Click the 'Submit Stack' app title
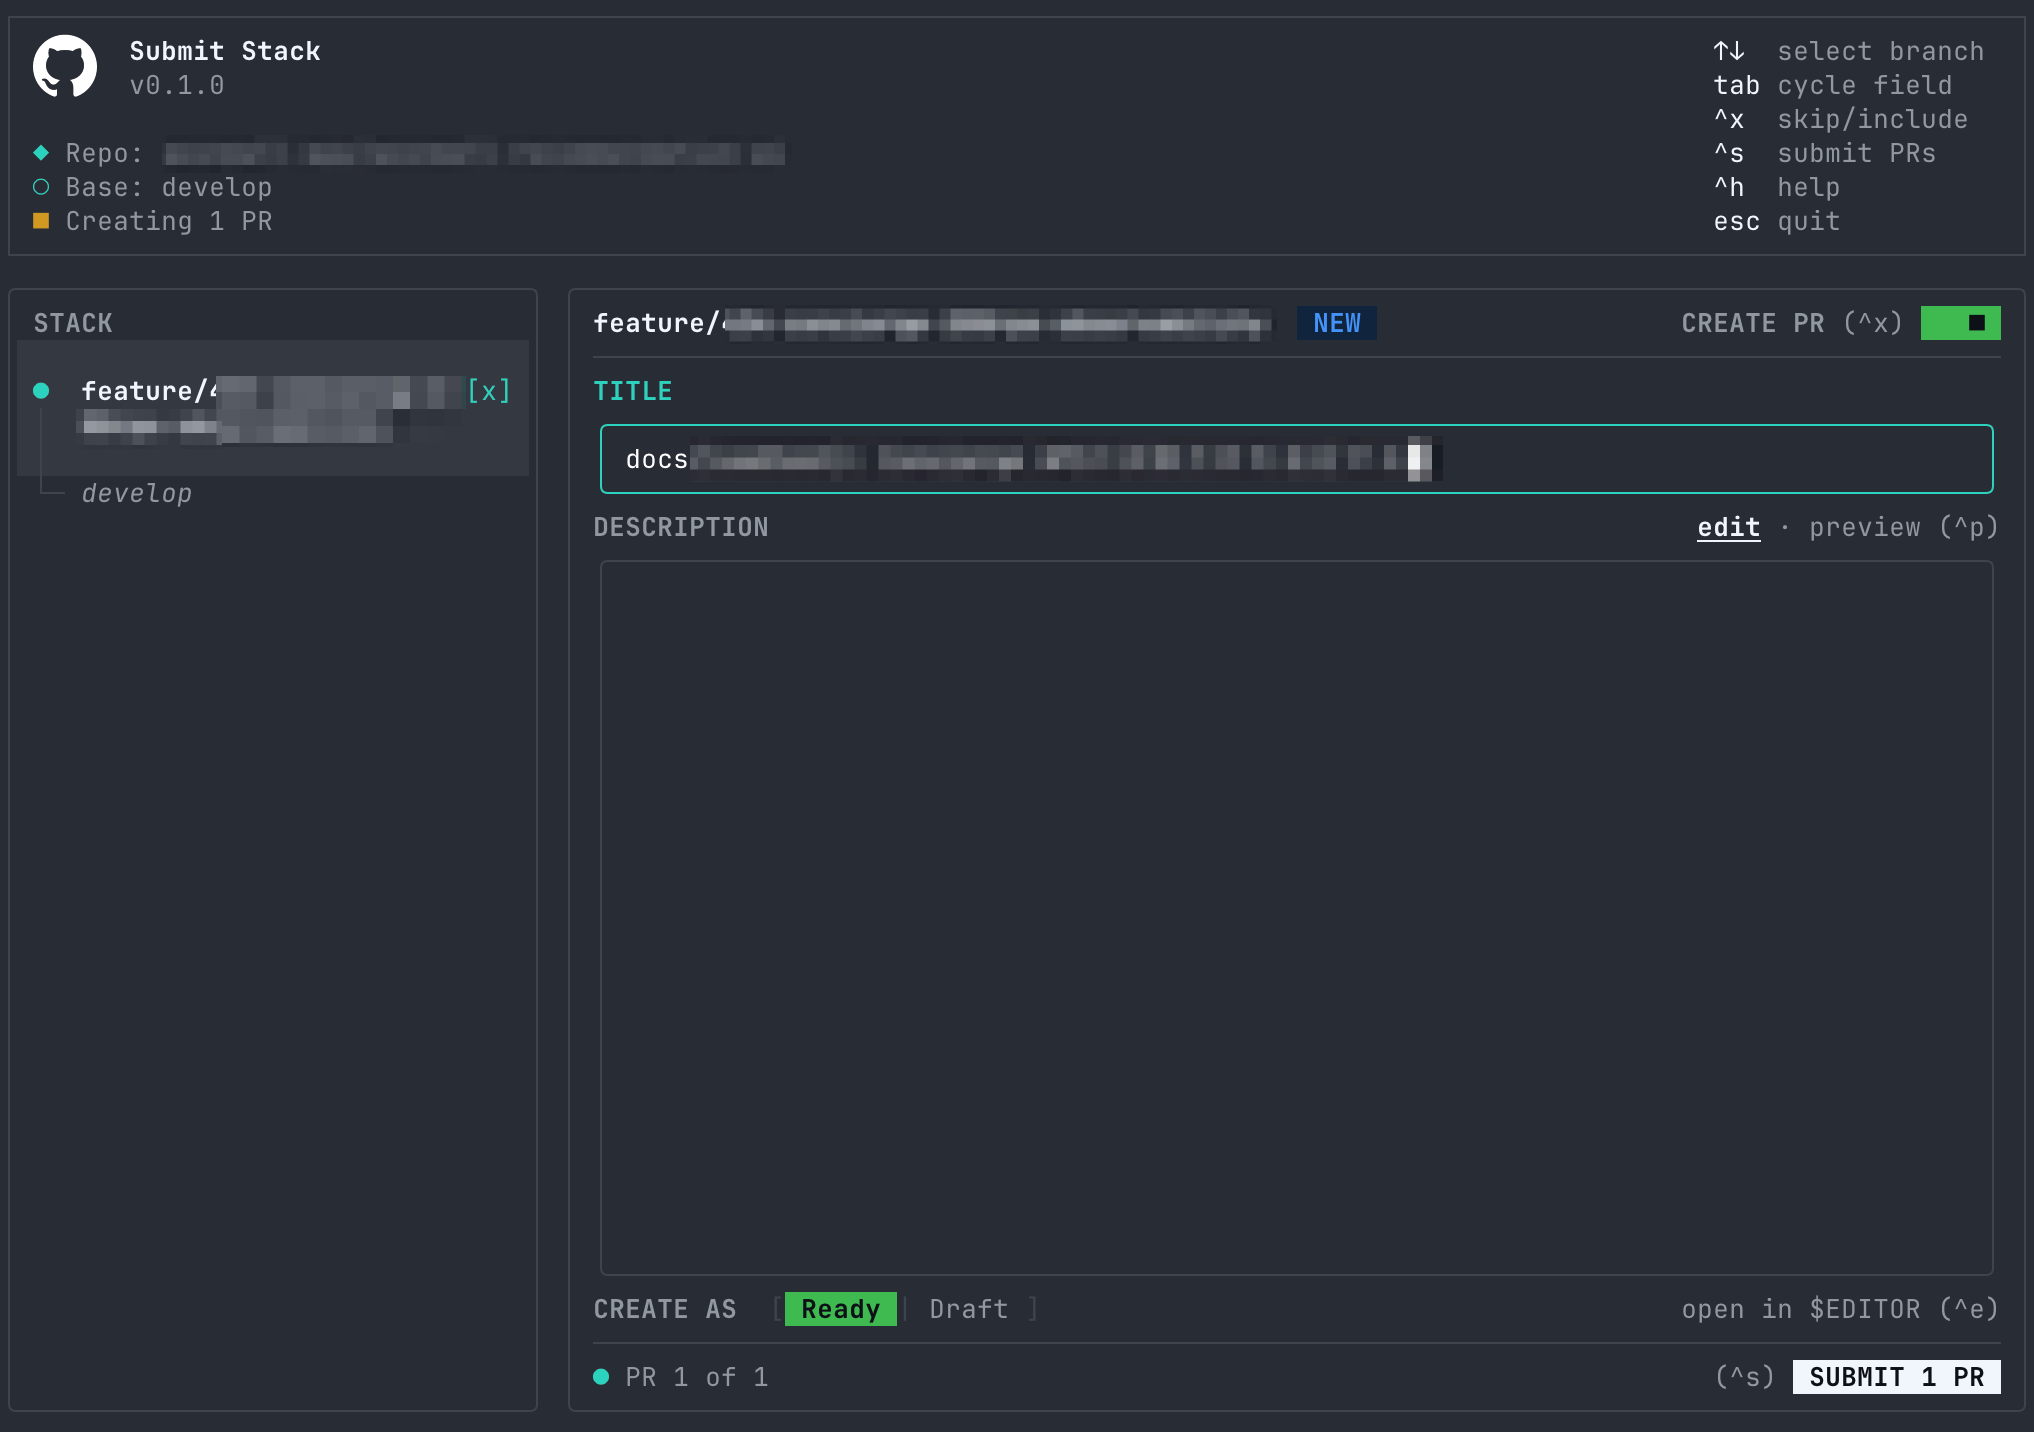 click(x=225, y=51)
